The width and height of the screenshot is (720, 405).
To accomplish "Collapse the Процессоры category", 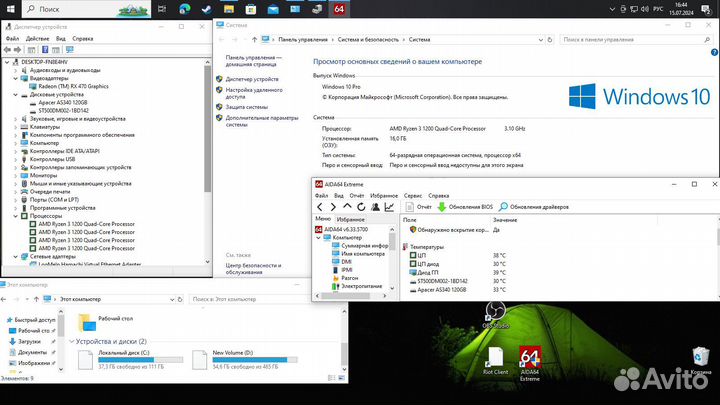I will [16, 216].
